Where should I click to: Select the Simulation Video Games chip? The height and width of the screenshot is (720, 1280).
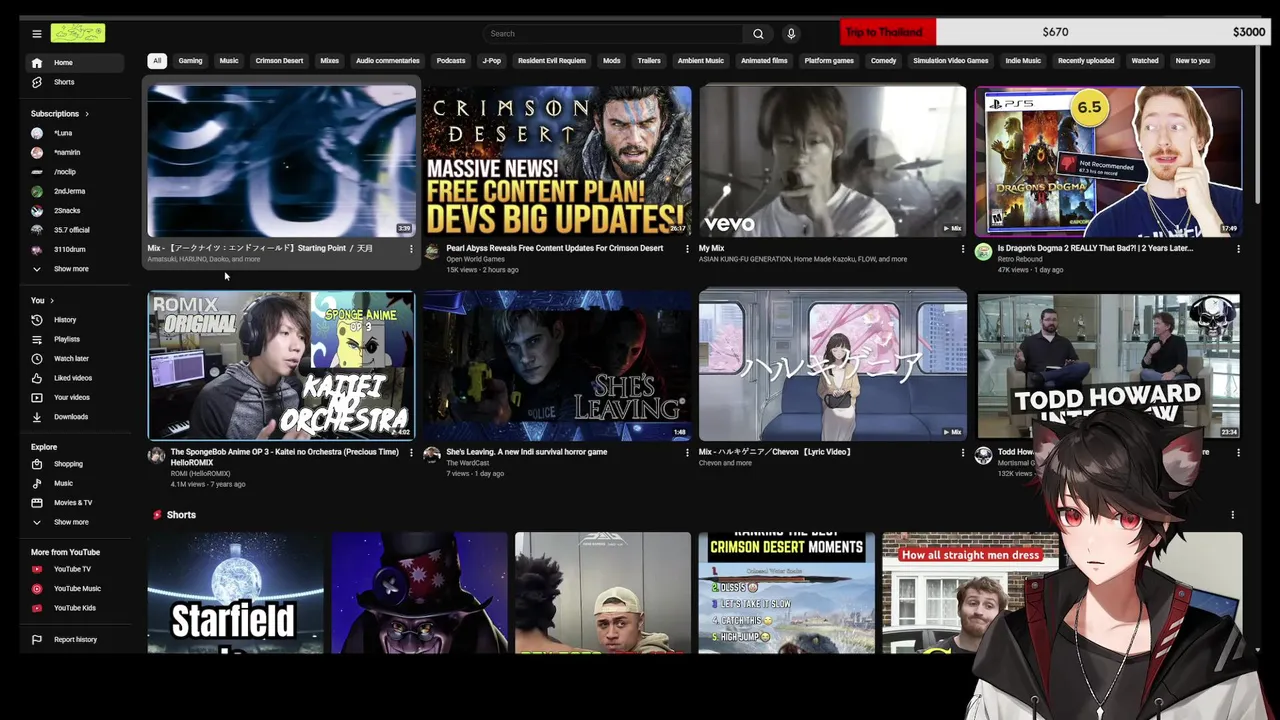point(951,61)
